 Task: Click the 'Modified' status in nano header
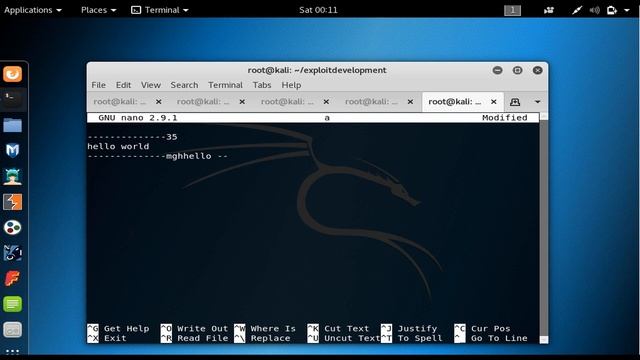click(504, 118)
